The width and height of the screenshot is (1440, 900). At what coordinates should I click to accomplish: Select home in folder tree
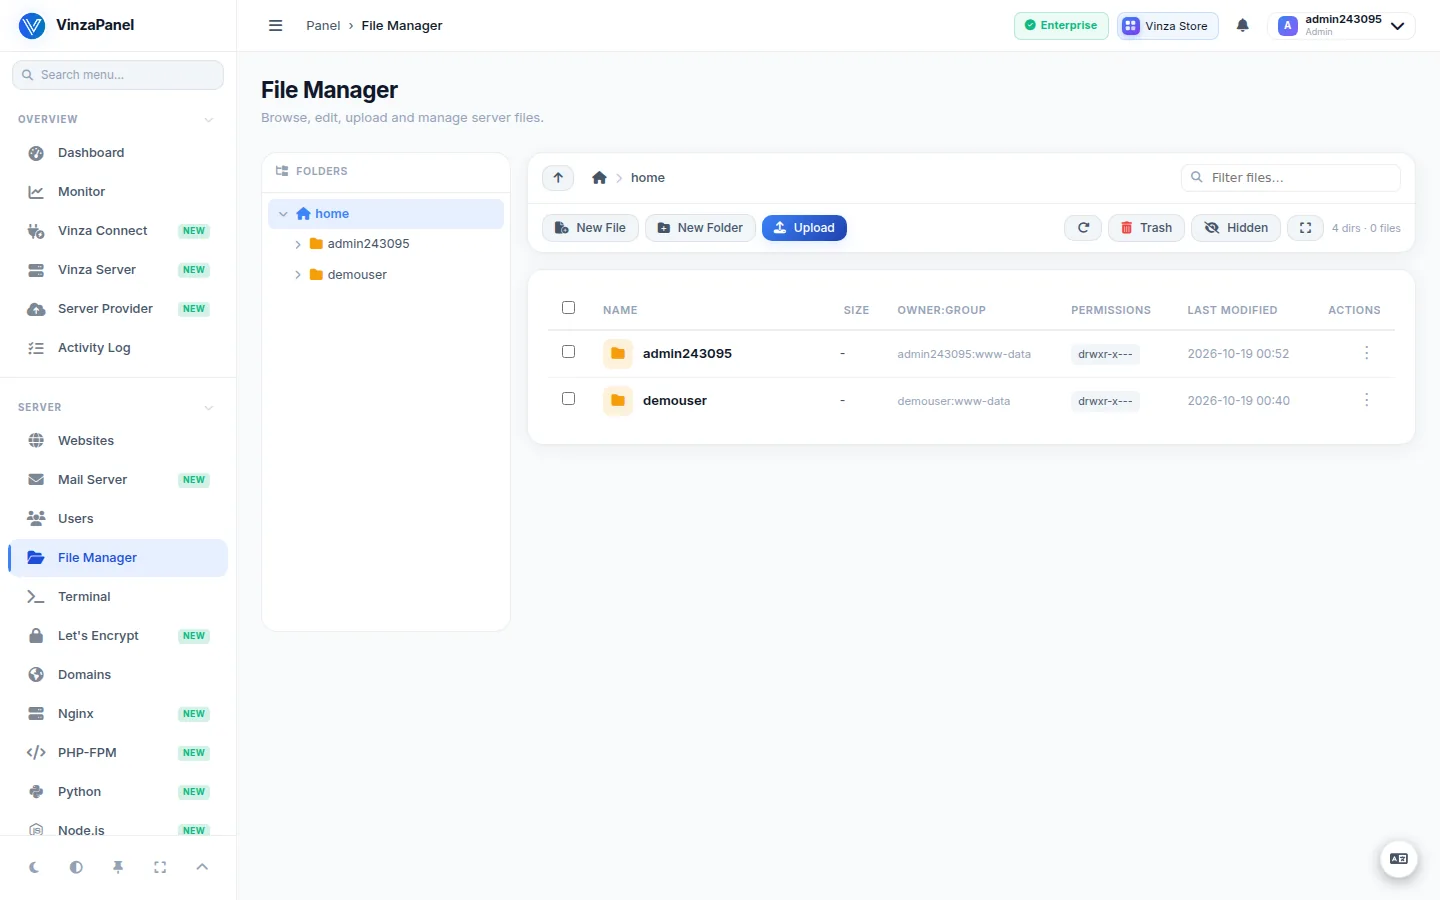[386, 214]
